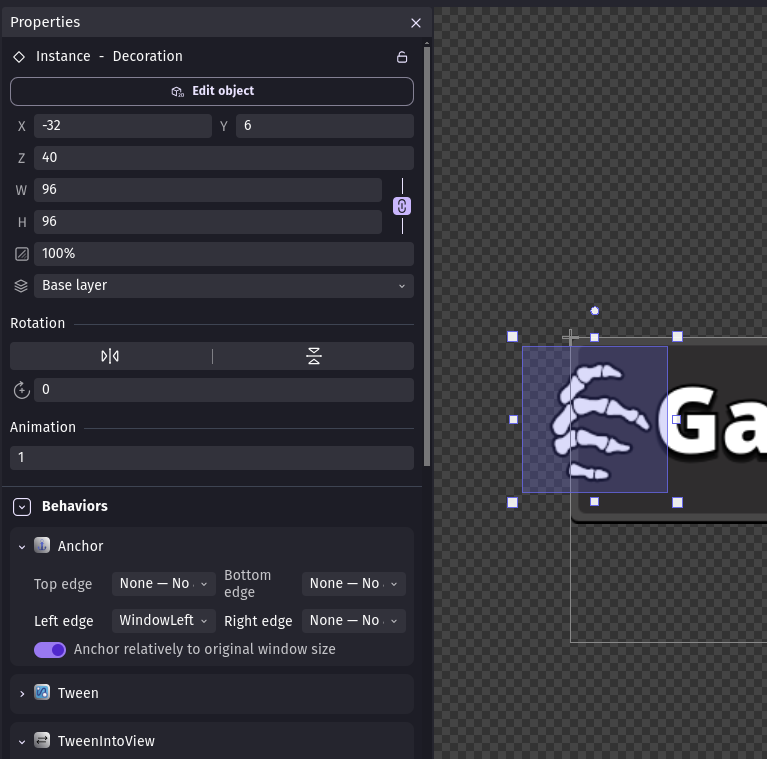Collapse the TweenIntoView behavior
Screen dimensions: 767x759
point(22,742)
